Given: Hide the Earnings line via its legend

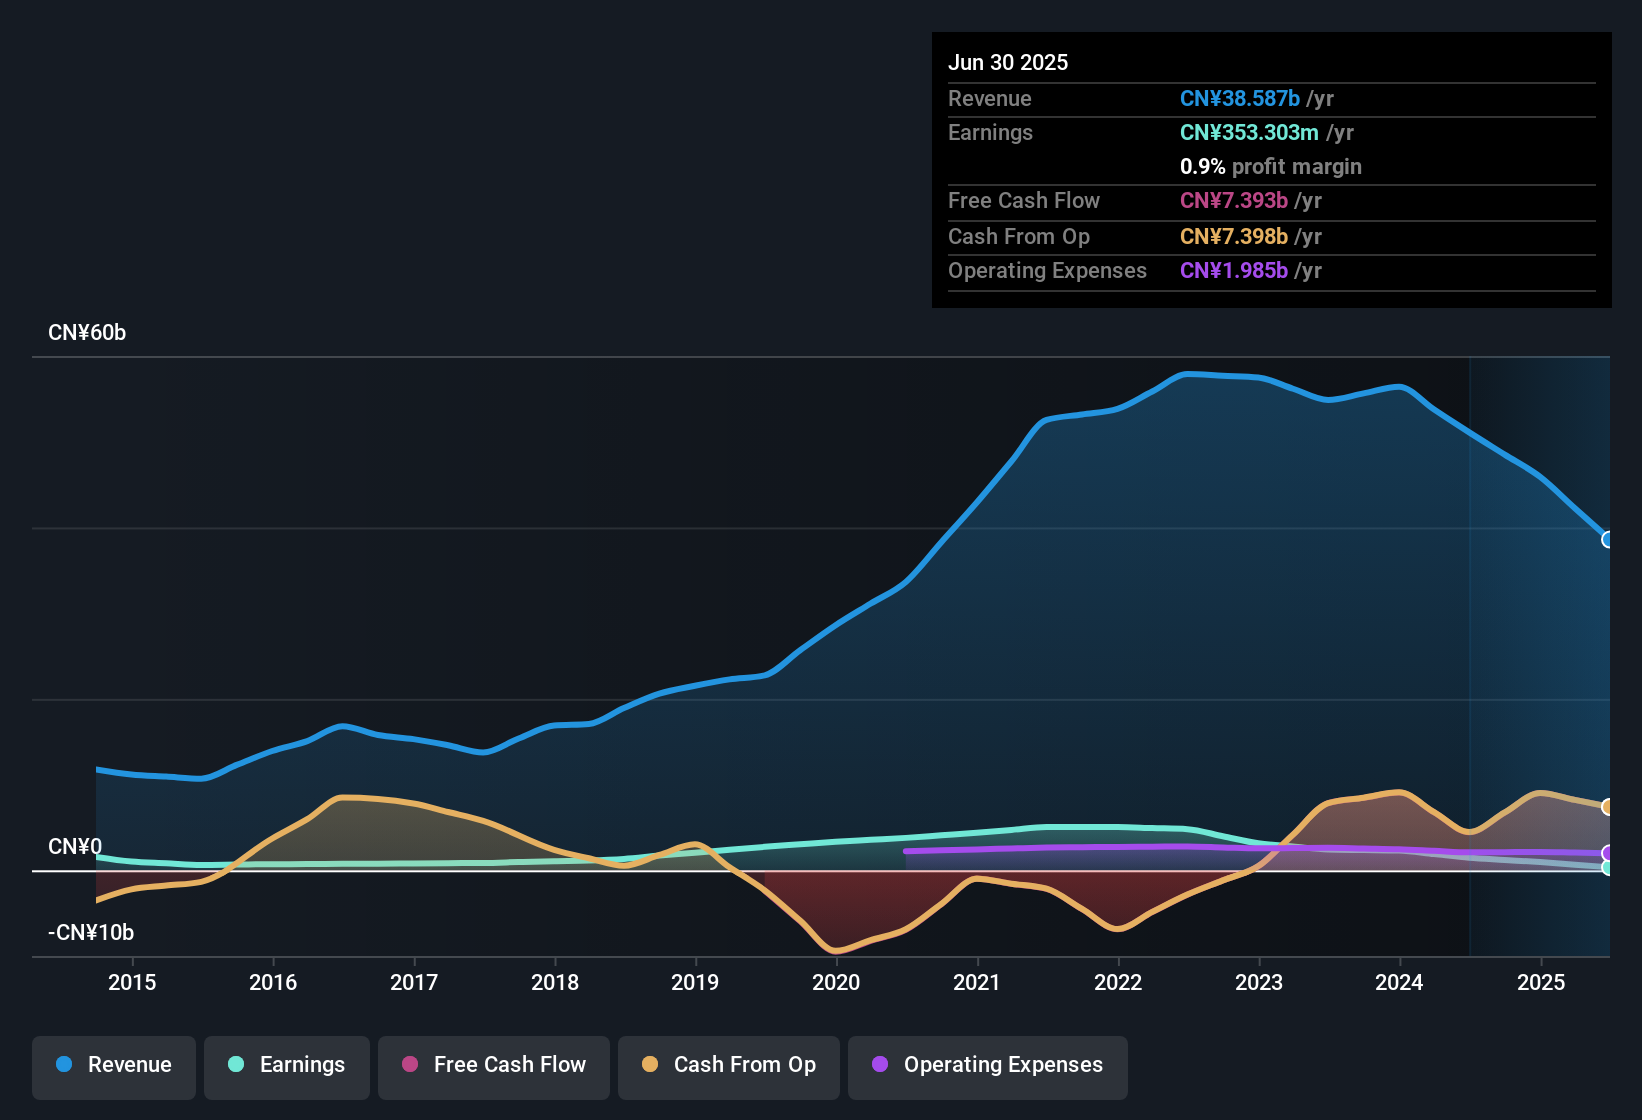Looking at the screenshot, I should coord(286,1065).
